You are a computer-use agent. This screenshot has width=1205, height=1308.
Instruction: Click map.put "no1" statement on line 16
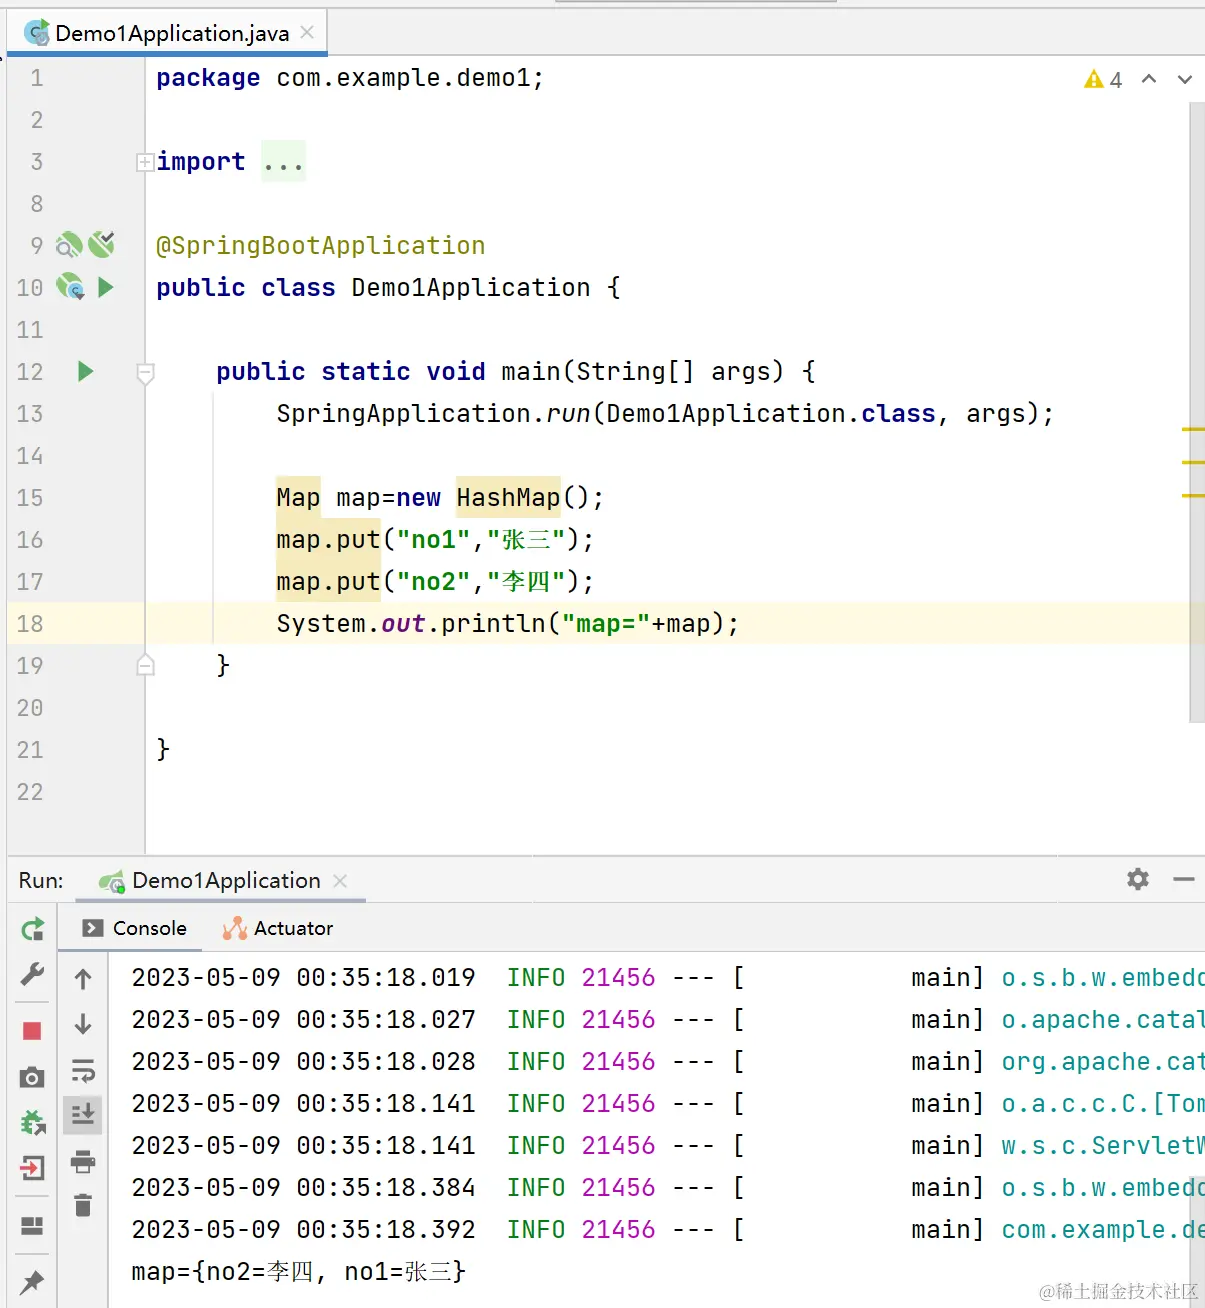[435, 540]
